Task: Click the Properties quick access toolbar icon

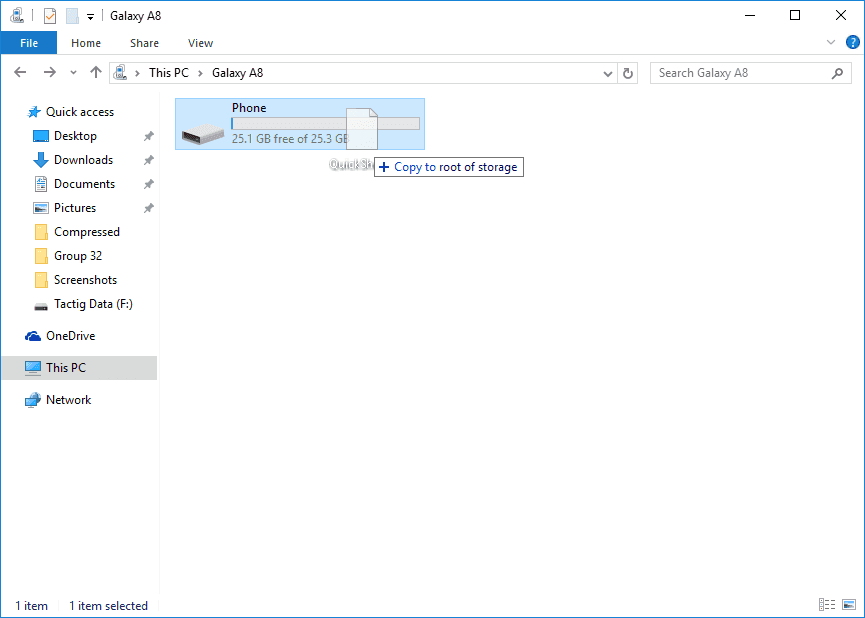Action: click(50, 16)
